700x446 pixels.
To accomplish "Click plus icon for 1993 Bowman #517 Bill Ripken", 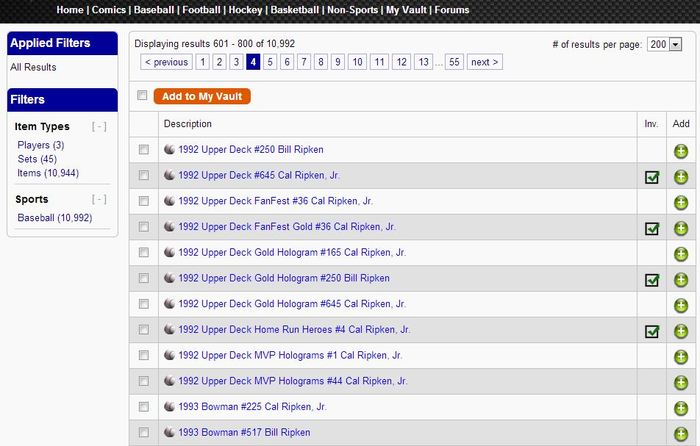I will (681, 434).
